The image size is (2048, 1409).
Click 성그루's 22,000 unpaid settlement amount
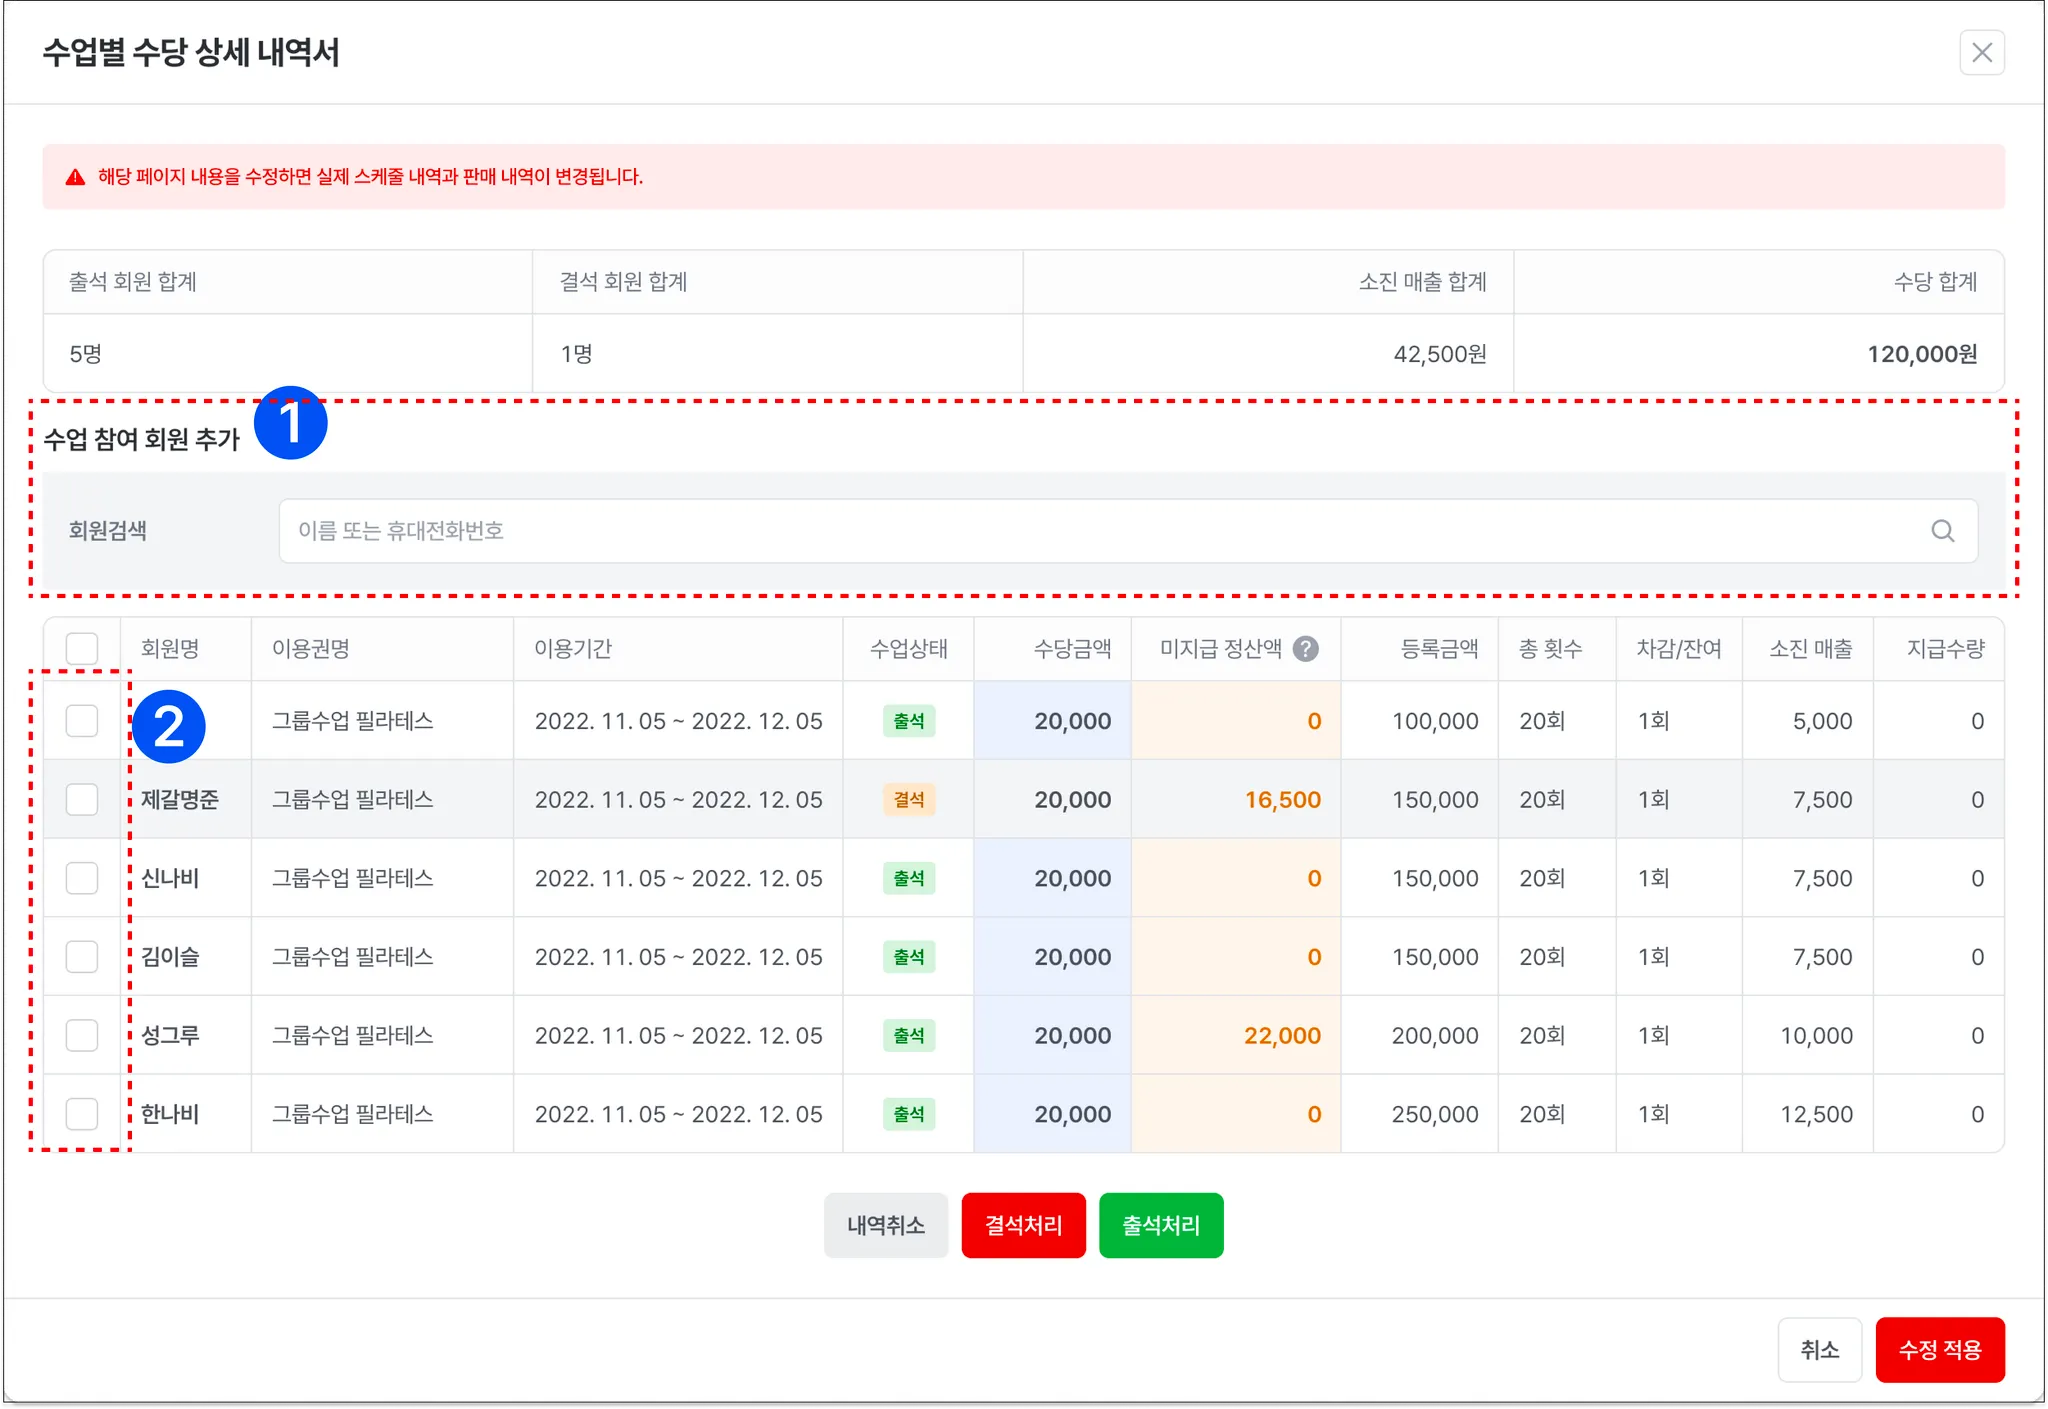click(1282, 1036)
